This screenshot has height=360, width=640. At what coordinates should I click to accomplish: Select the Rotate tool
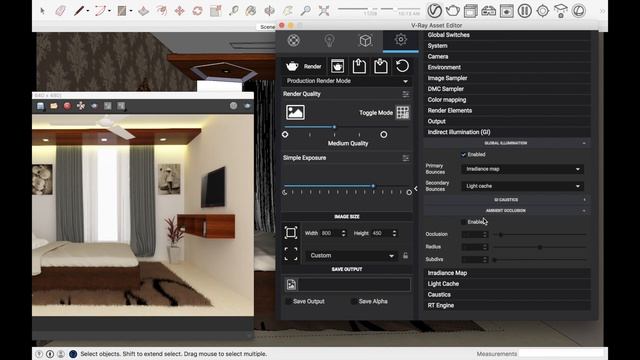point(198,11)
